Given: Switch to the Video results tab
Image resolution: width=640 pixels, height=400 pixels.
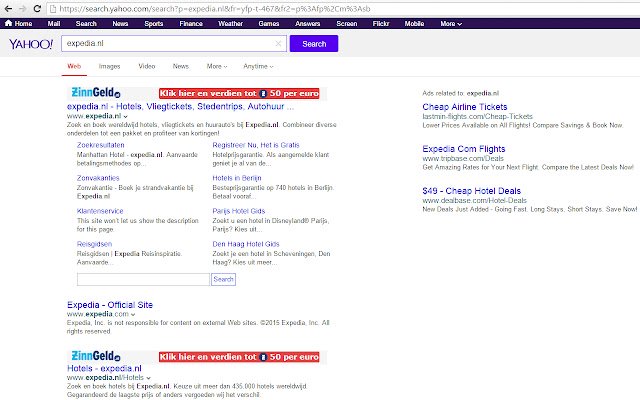Looking at the screenshot, I should point(147,66).
